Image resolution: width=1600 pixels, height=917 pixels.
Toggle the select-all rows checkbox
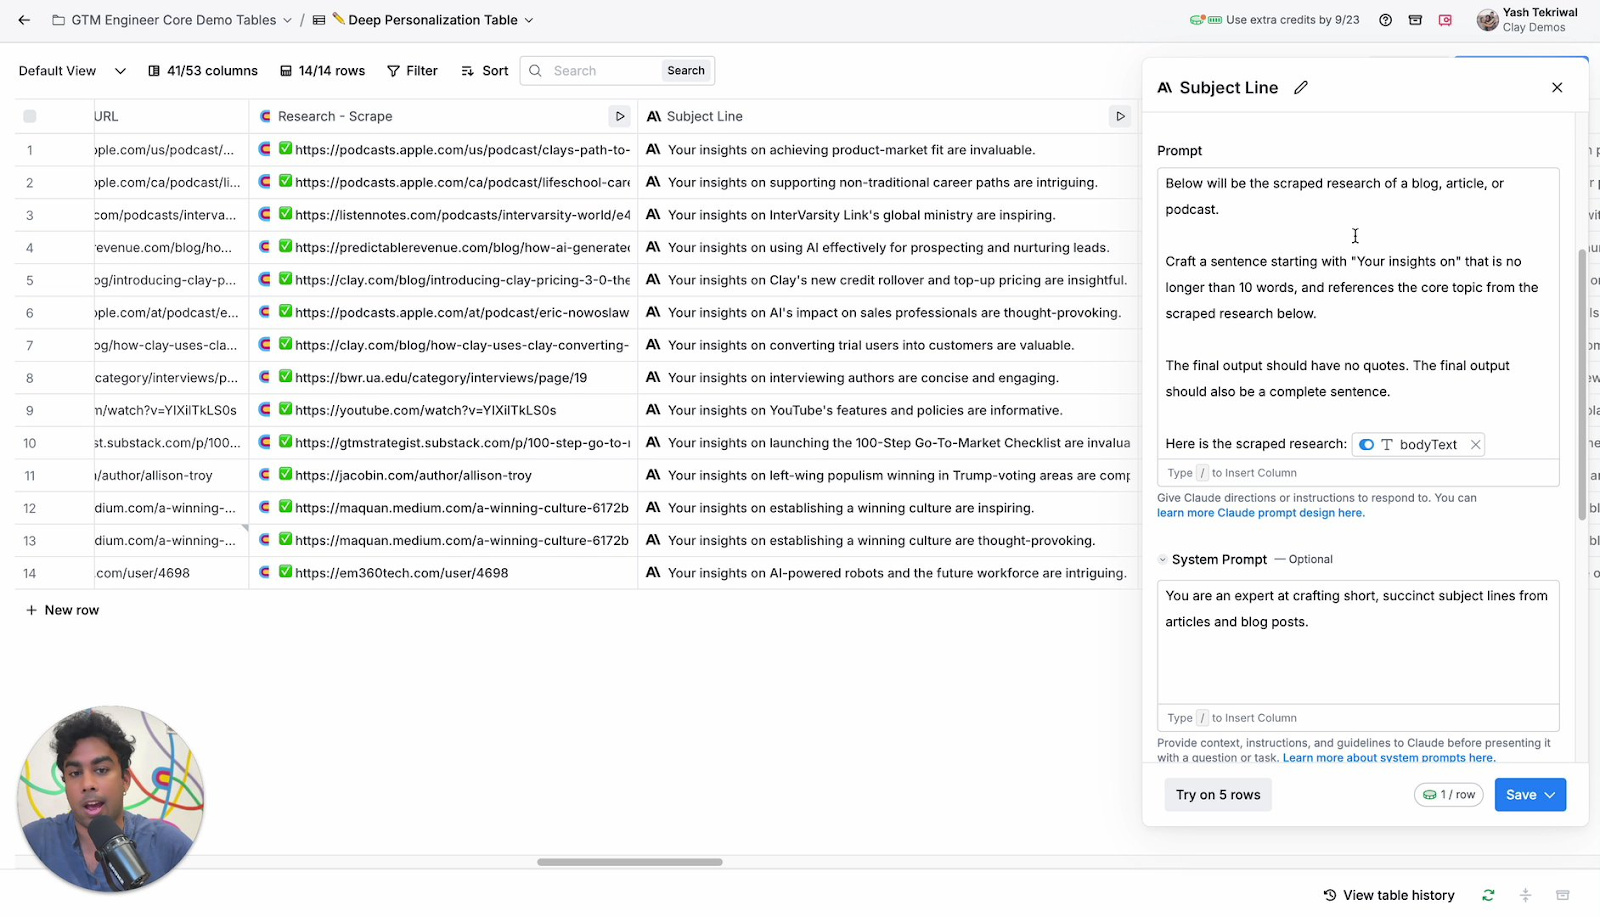coord(30,116)
